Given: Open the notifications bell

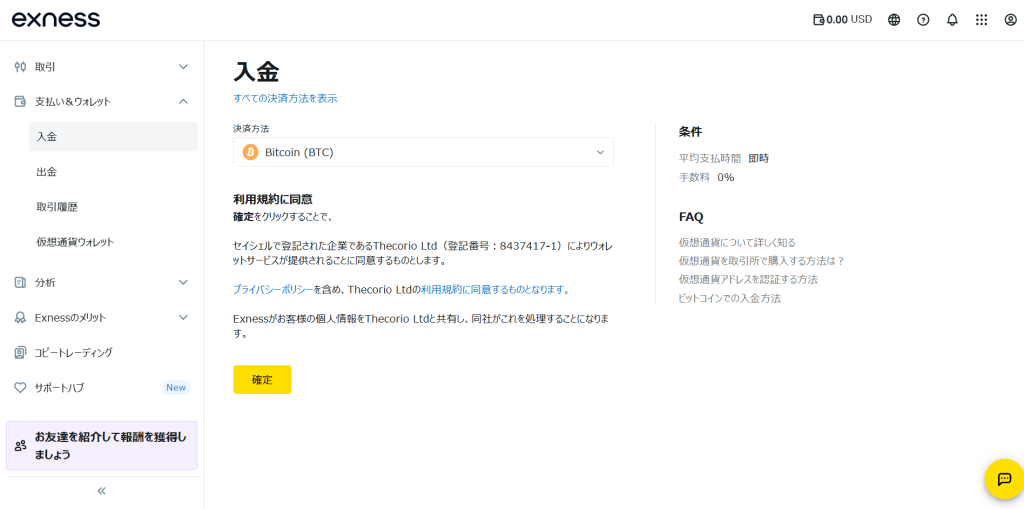Looking at the screenshot, I should (952, 20).
